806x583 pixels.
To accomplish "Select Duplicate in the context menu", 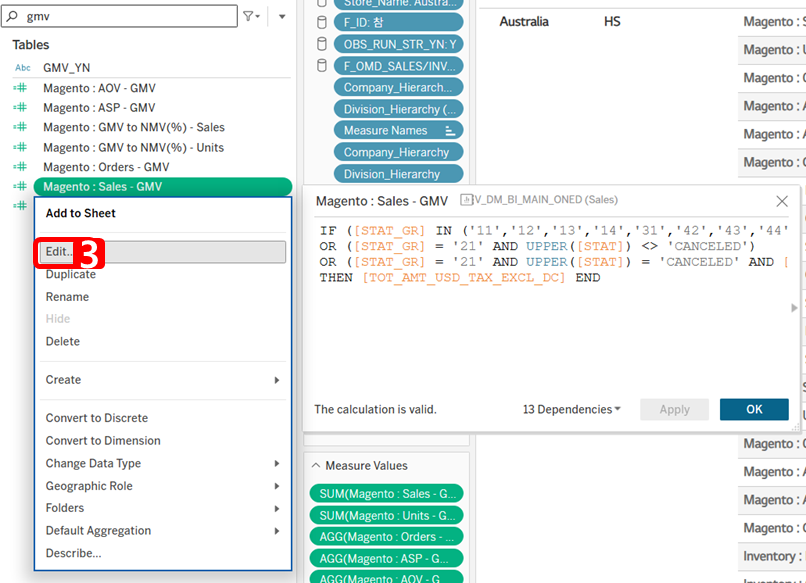I will point(70,274).
